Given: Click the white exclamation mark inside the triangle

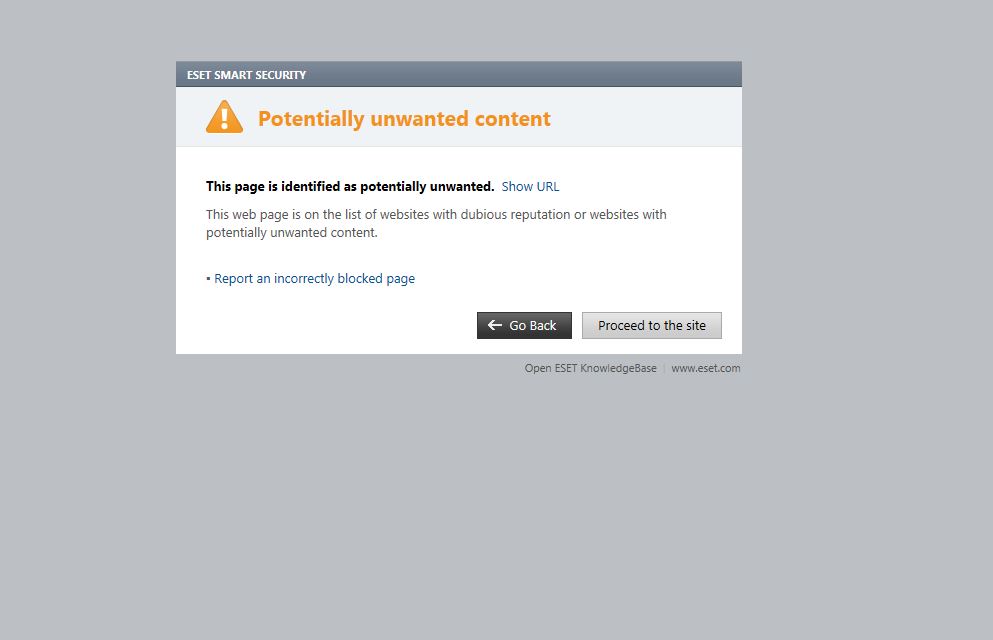Looking at the screenshot, I should [x=224, y=118].
